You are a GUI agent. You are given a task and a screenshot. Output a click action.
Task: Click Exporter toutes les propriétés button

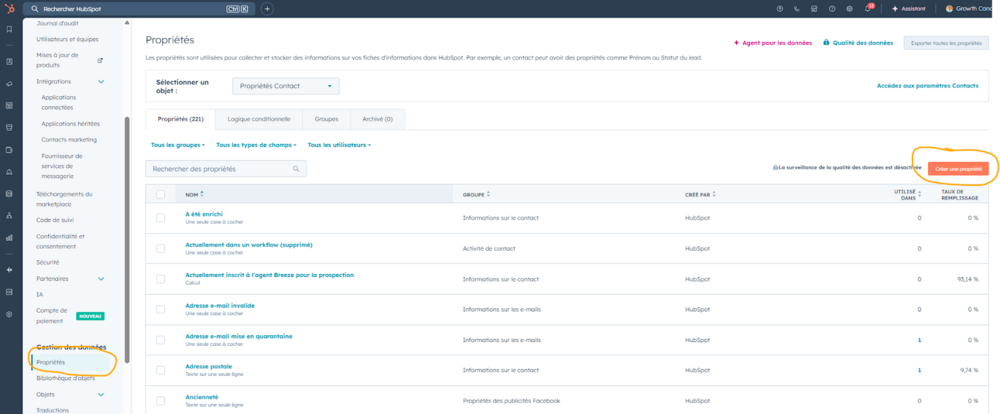pyautogui.click(x=946, y=43)
